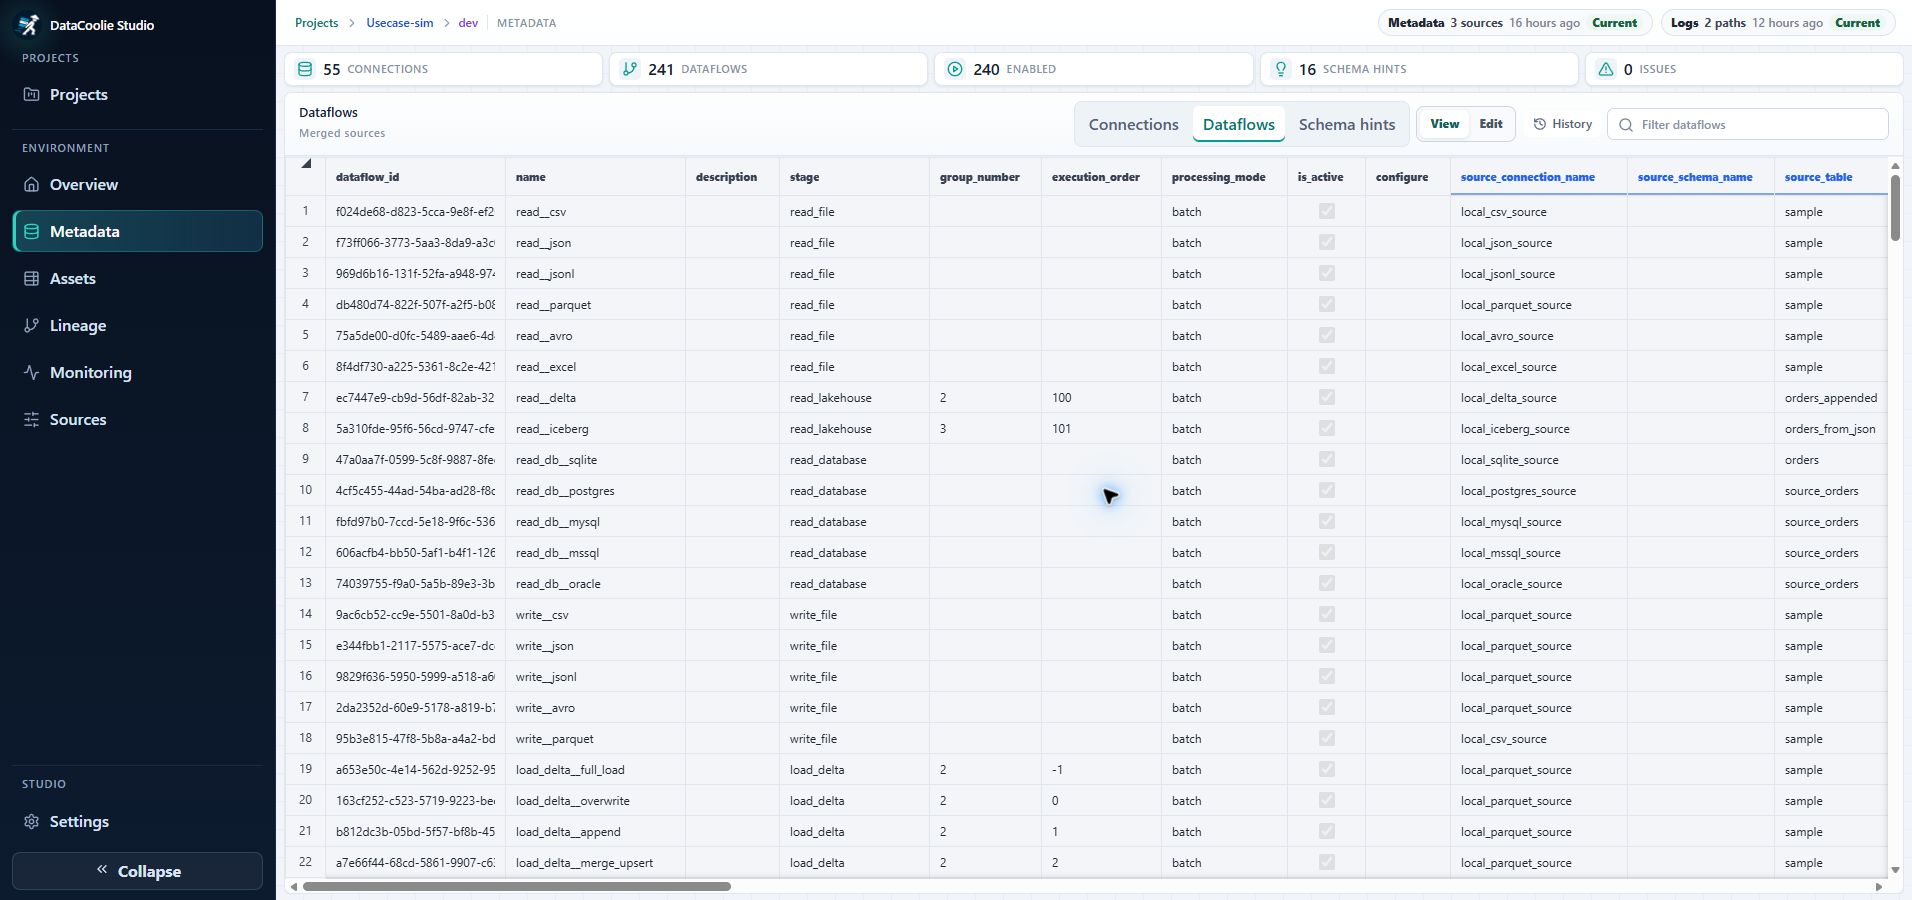Open the Monitoring page

click(x=138, y=373)
